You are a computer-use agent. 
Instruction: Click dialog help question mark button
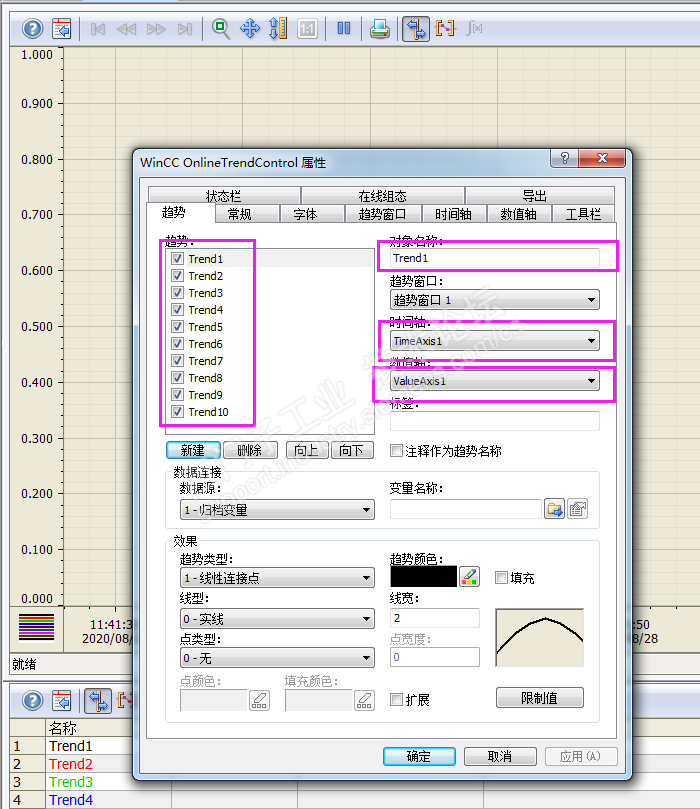point(564,158)
